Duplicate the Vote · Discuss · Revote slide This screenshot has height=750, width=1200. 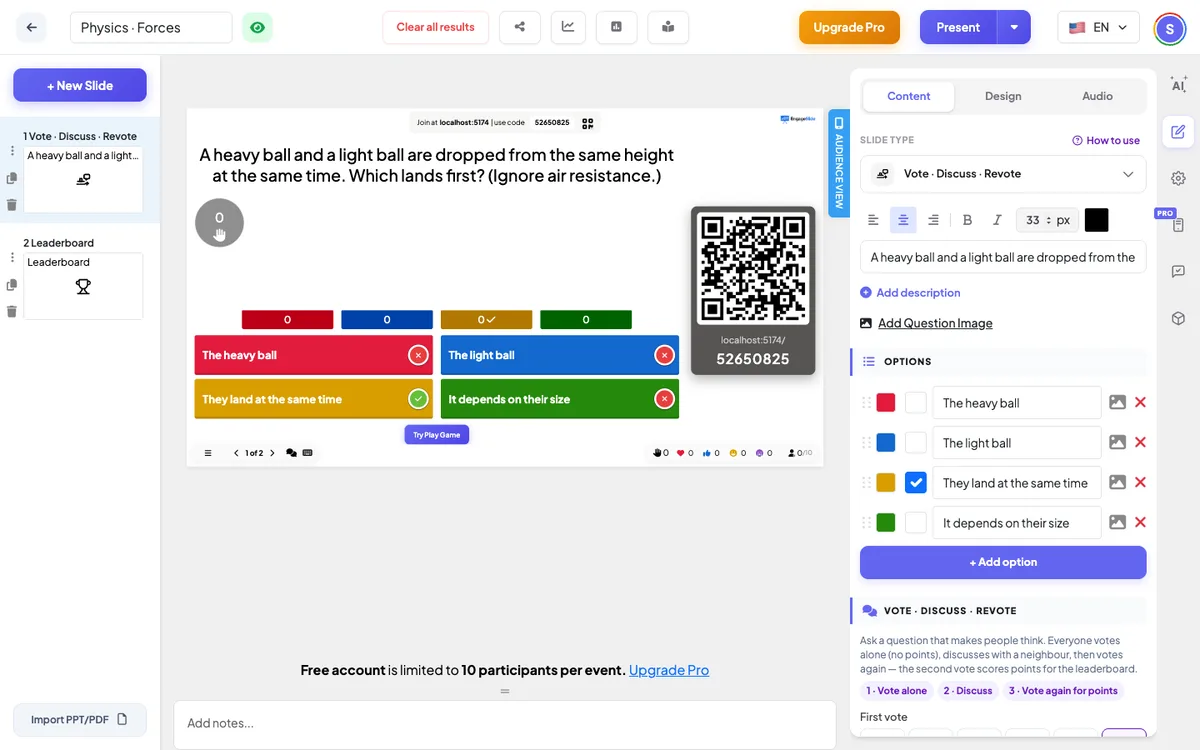pyautogui.click(x=12, y=178)
